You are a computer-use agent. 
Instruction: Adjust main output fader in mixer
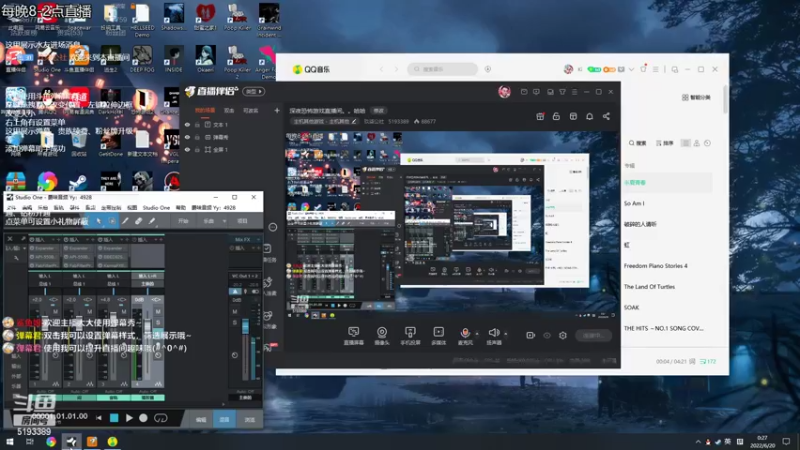245,327
